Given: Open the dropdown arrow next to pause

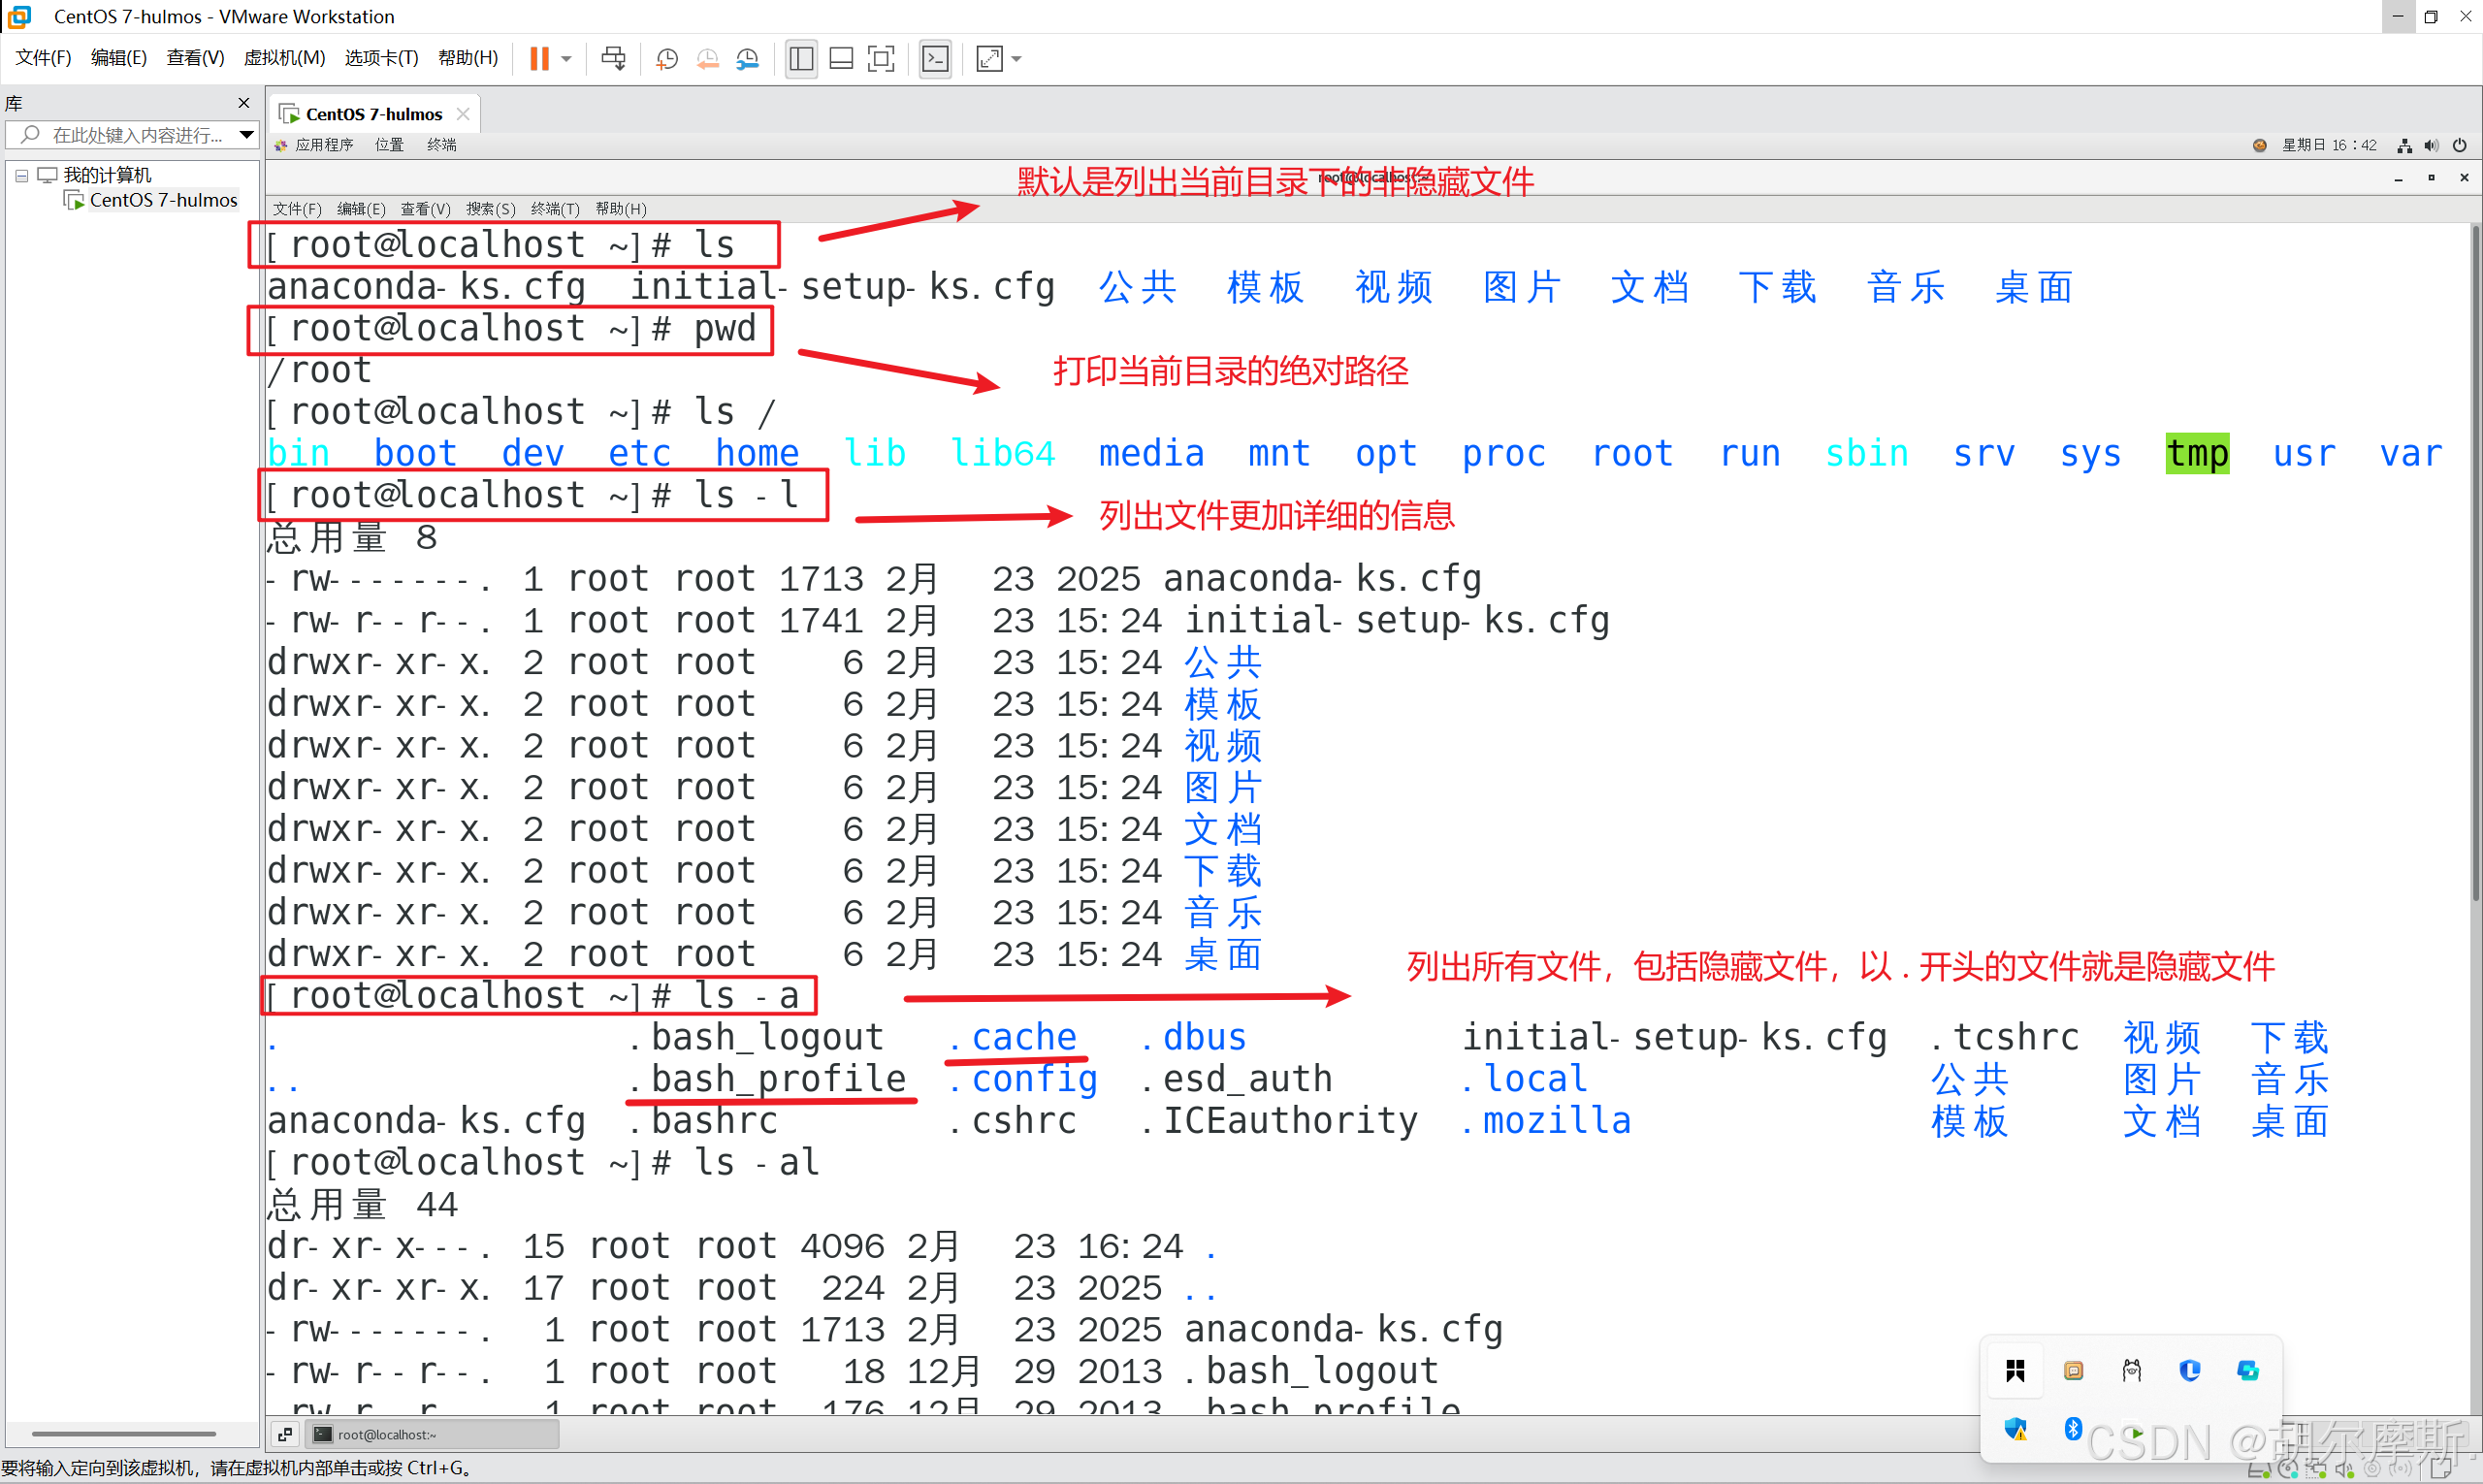Looking at the screenshot, I should (566, 59).
